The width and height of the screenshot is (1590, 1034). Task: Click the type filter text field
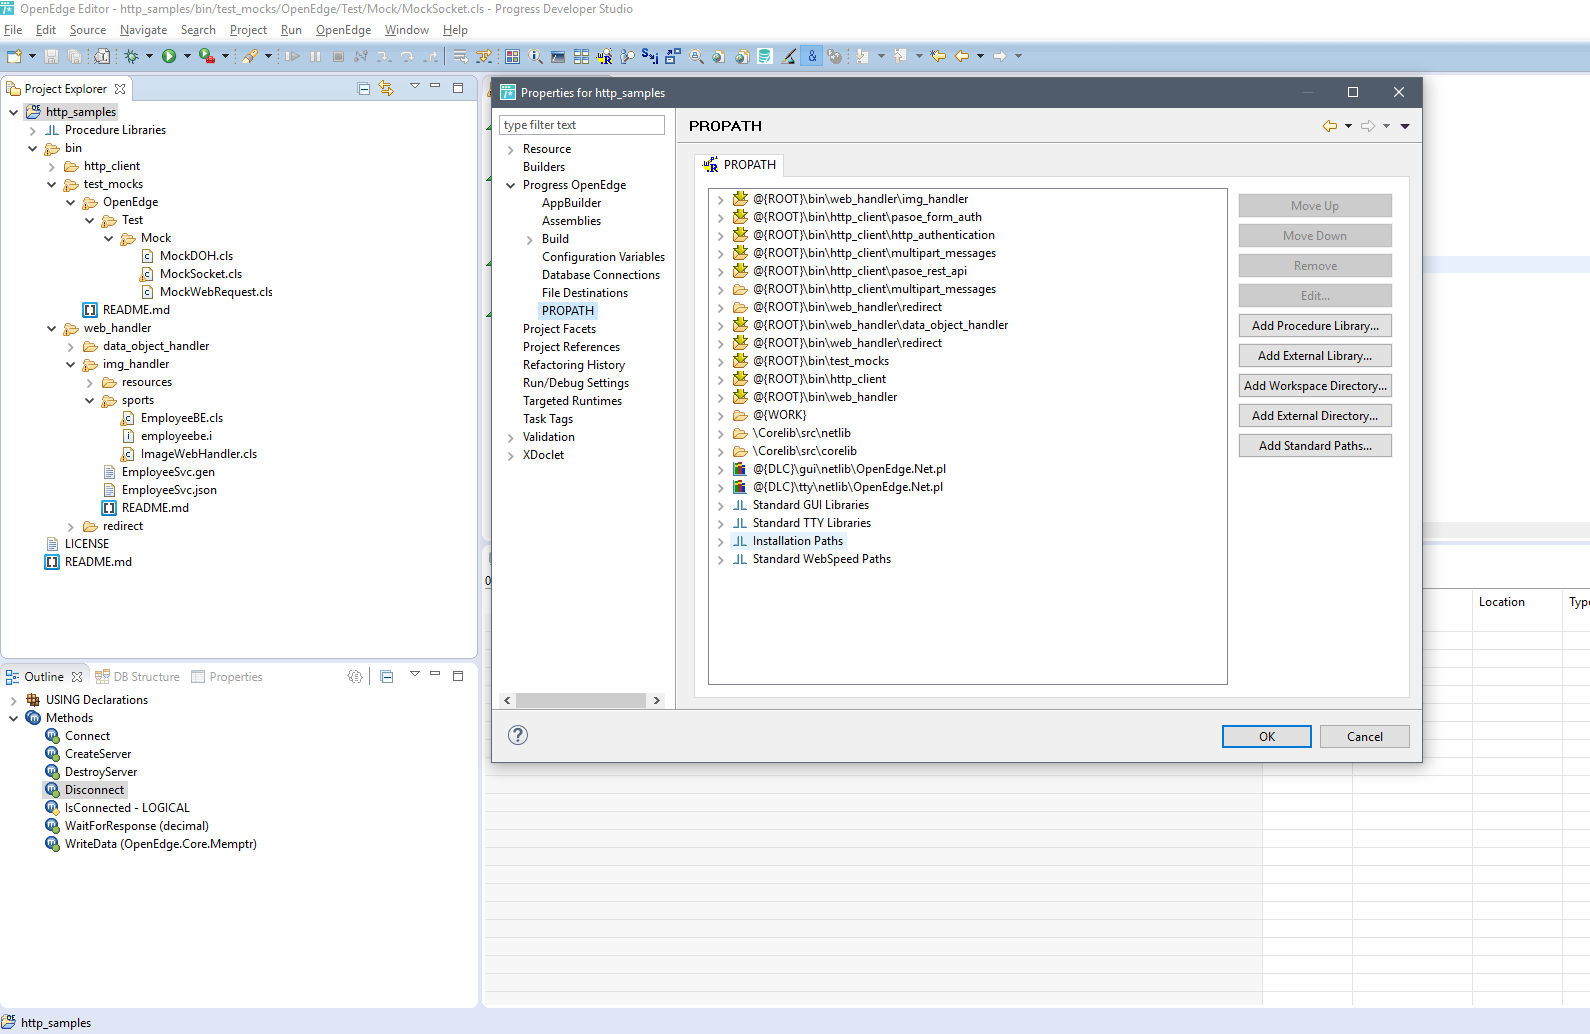(x=582, y=125)
